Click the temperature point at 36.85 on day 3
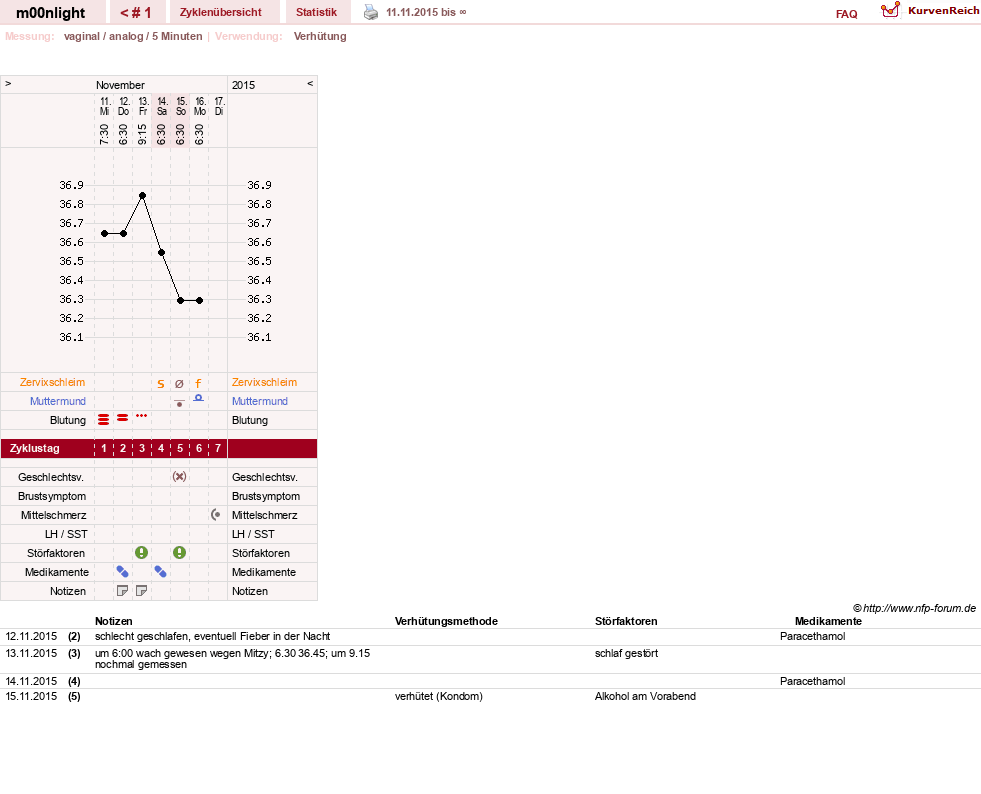The image size is (981, 794). [142, 196]
